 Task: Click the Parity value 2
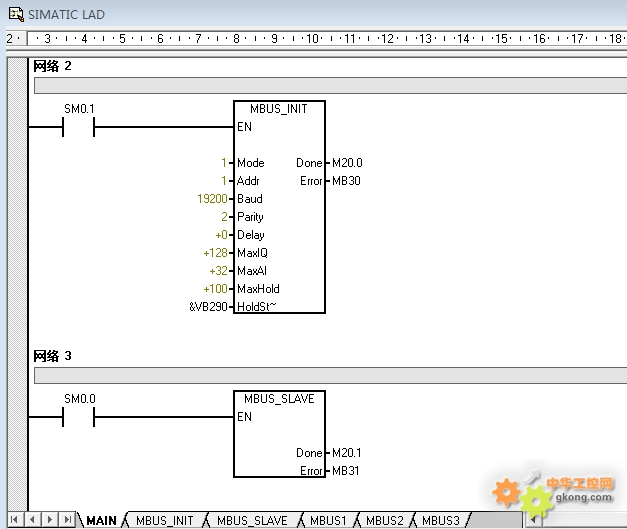[x=224, y=217]
